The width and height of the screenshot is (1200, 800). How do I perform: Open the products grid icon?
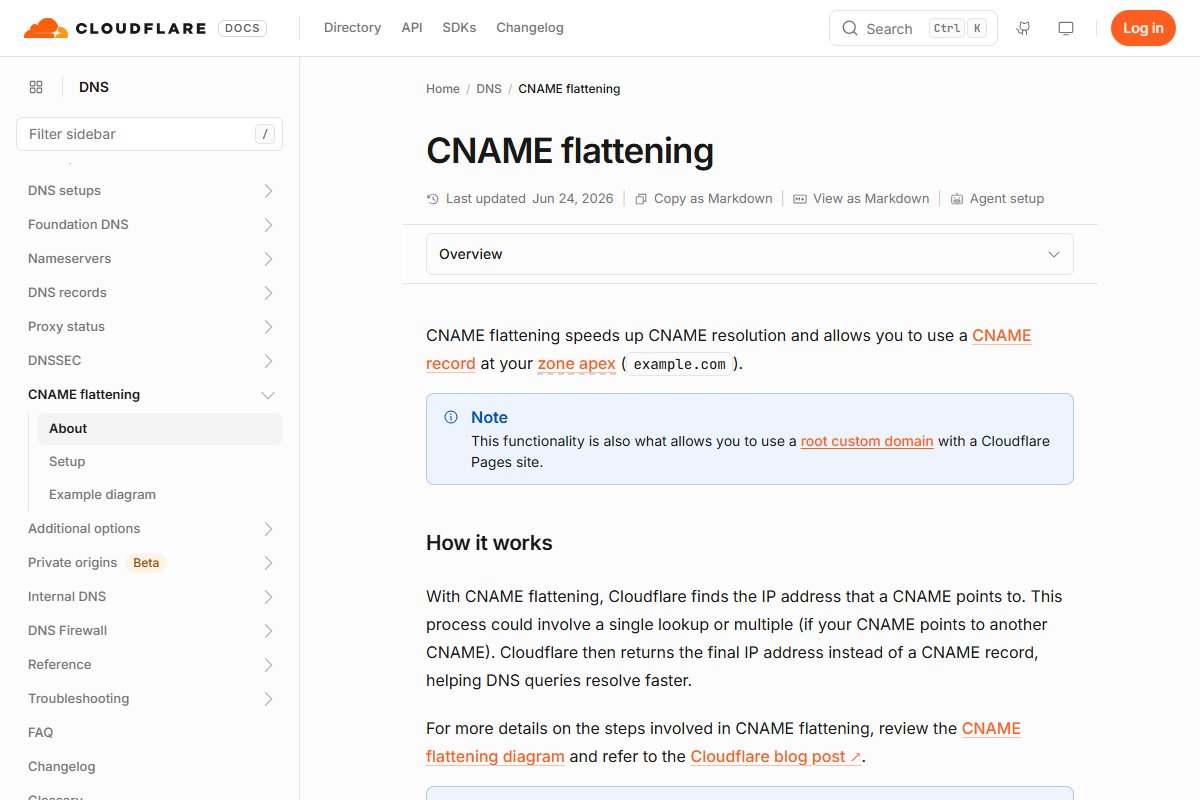(36, 87)
